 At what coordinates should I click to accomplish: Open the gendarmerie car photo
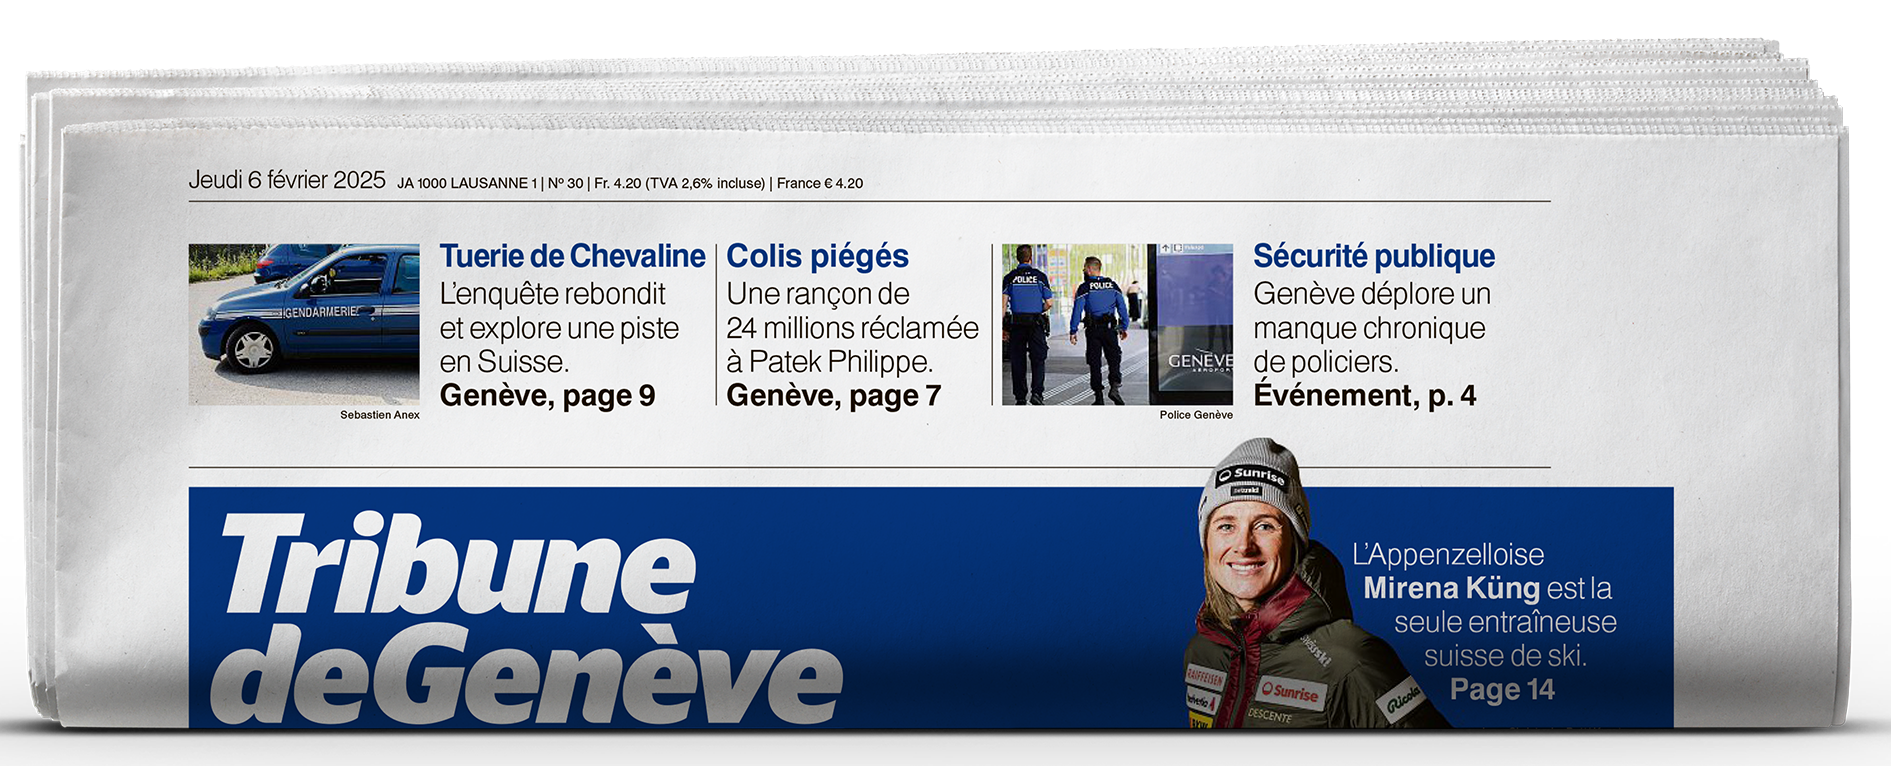tap(304, 324)
